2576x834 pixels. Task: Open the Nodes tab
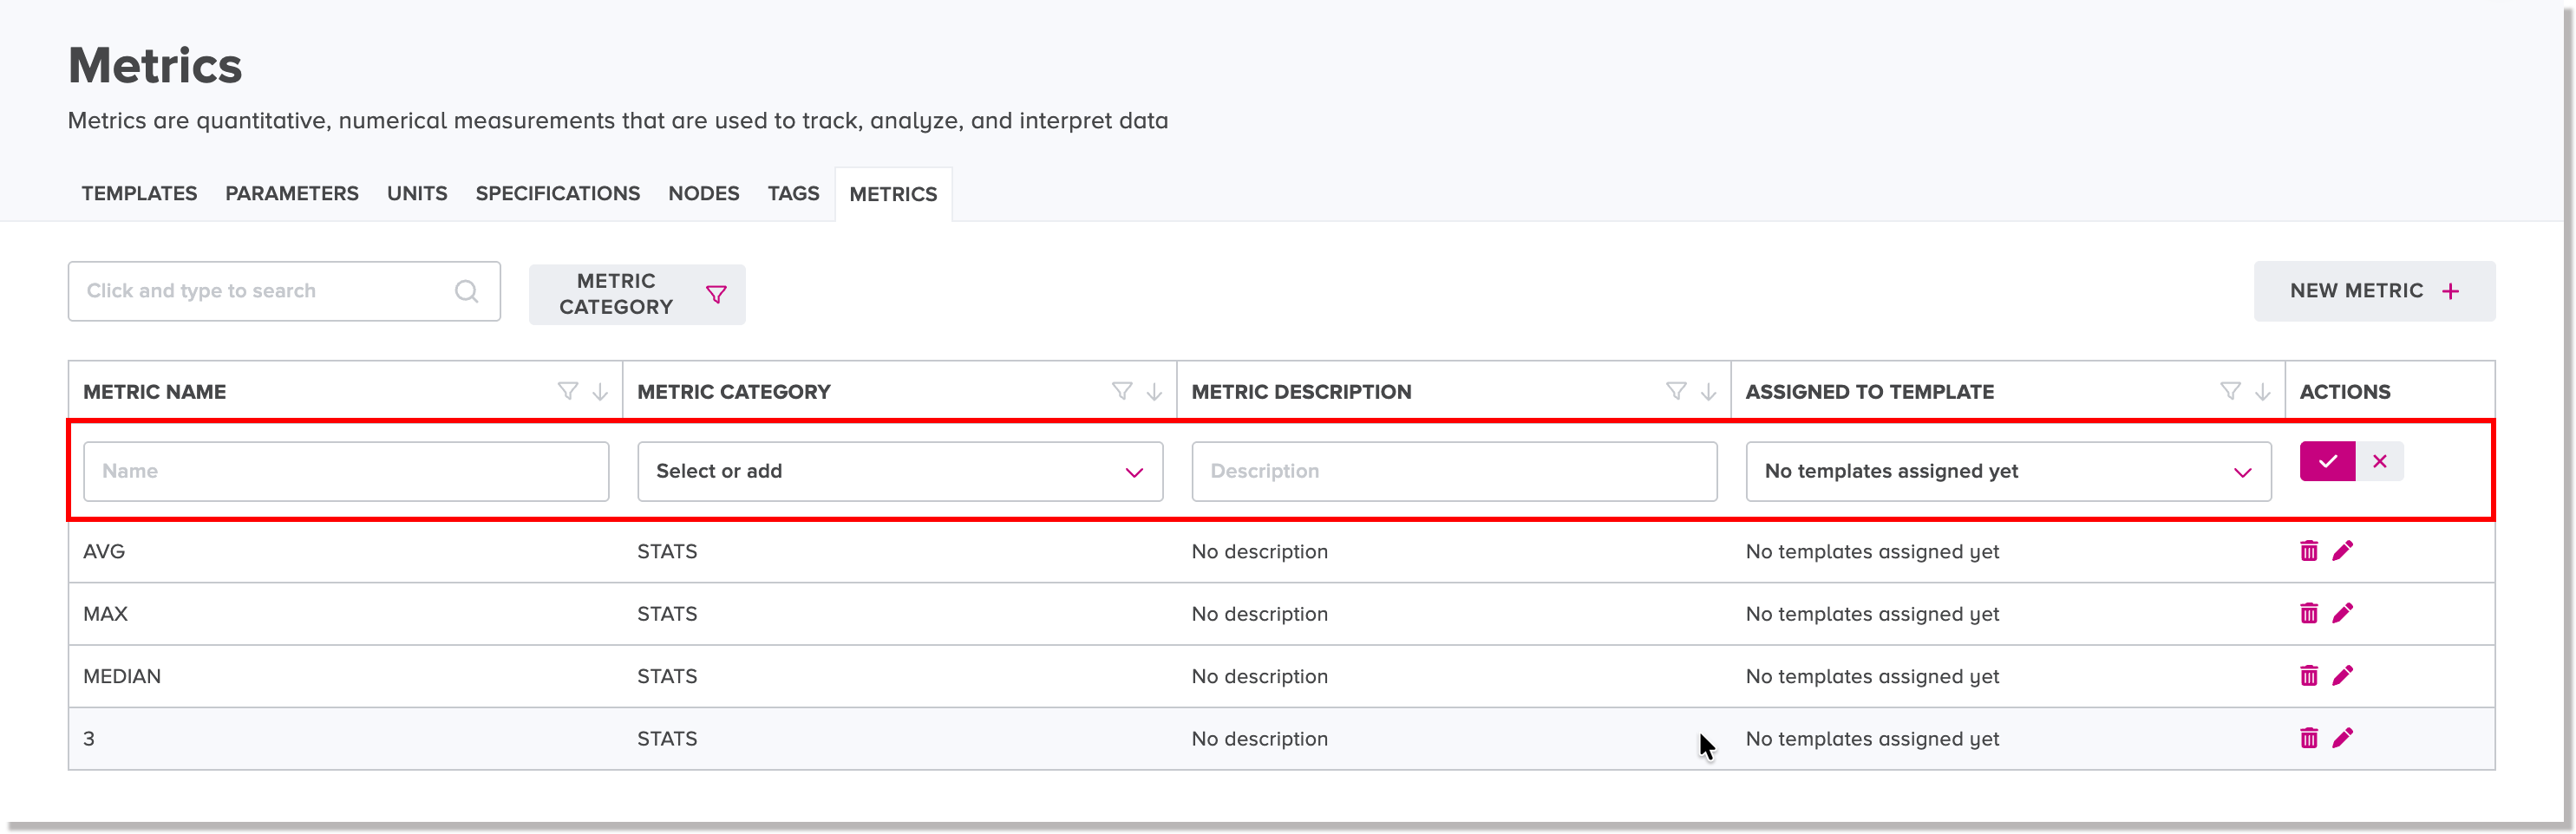click(704, 194)
